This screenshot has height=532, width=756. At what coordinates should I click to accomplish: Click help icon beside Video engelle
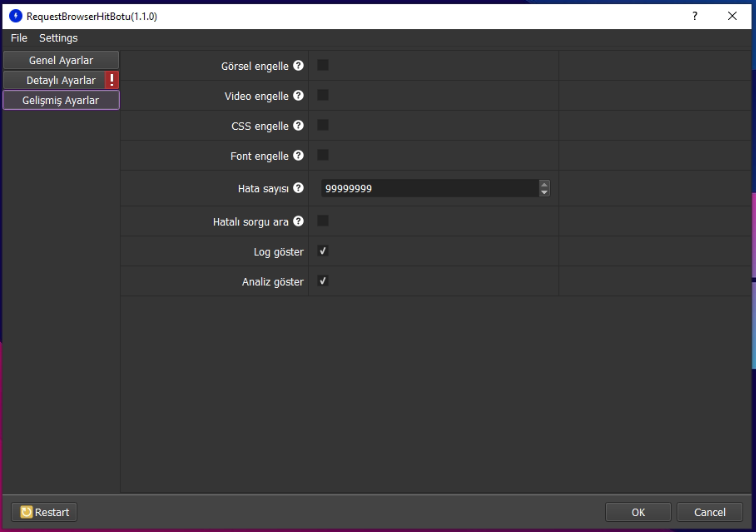[298, 97]
